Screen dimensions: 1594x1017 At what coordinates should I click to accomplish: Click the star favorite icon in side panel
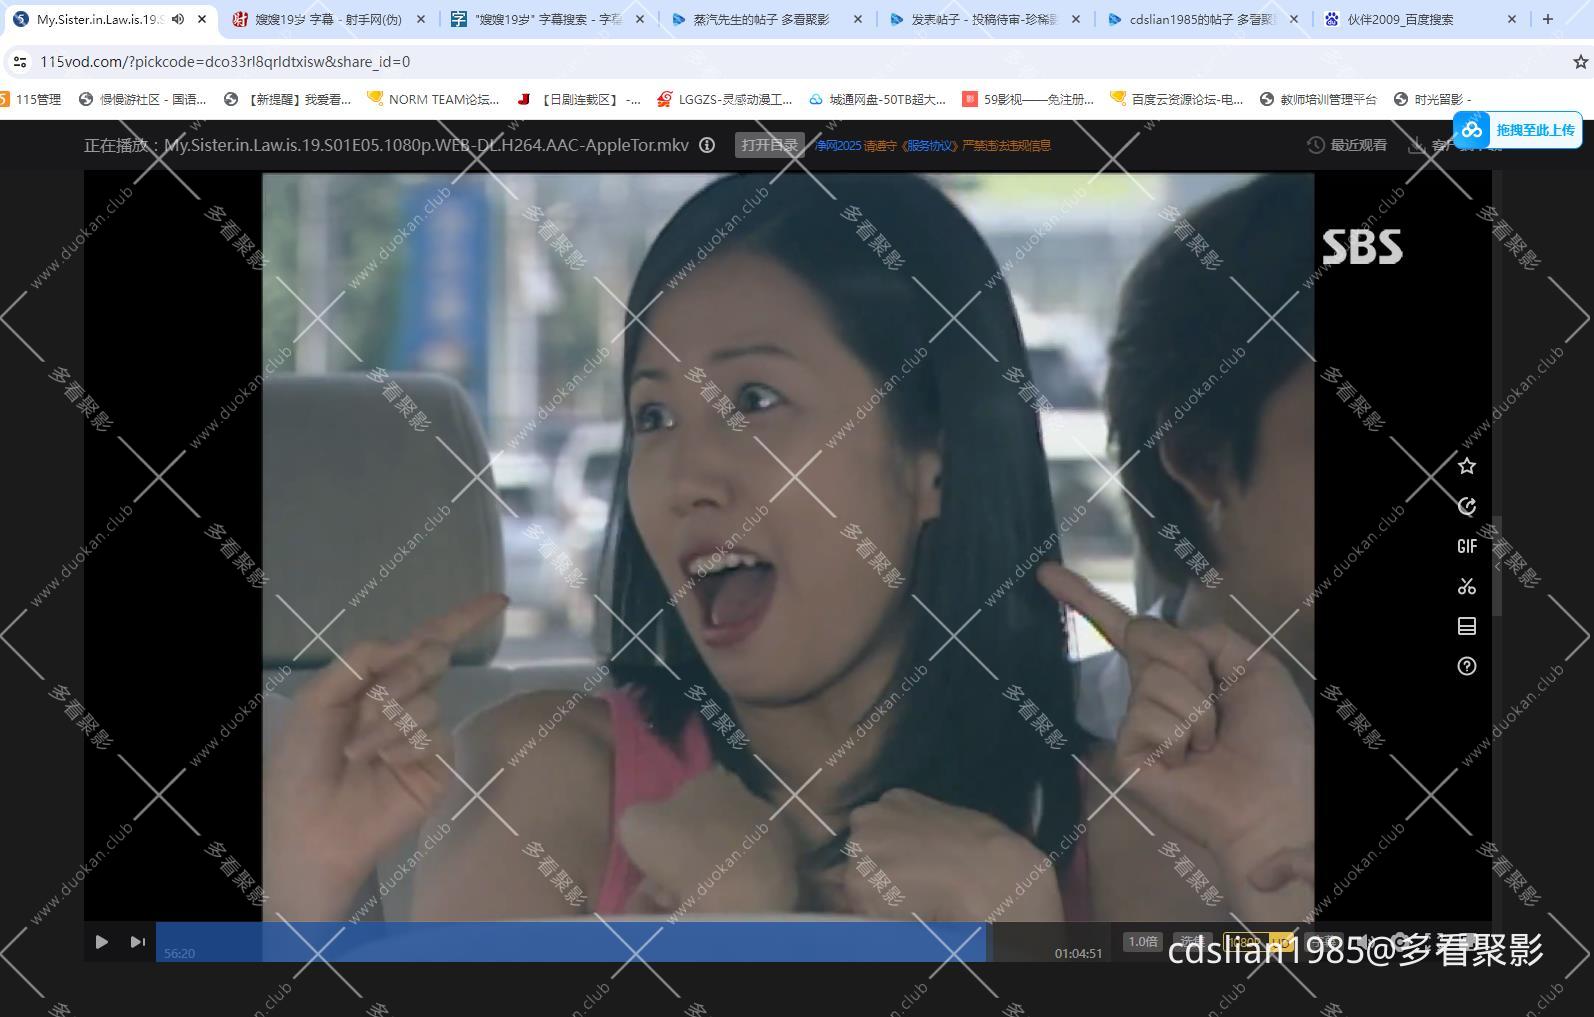tap(1466, 466)
